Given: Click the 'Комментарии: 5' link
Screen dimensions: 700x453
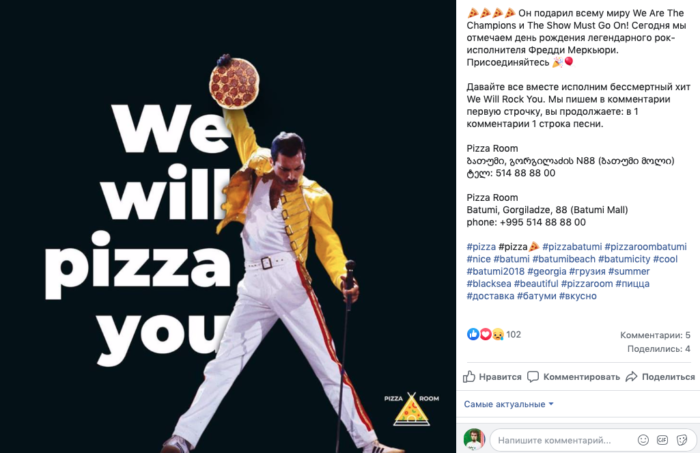Looking at the screenshot, I should click(655, 335).
